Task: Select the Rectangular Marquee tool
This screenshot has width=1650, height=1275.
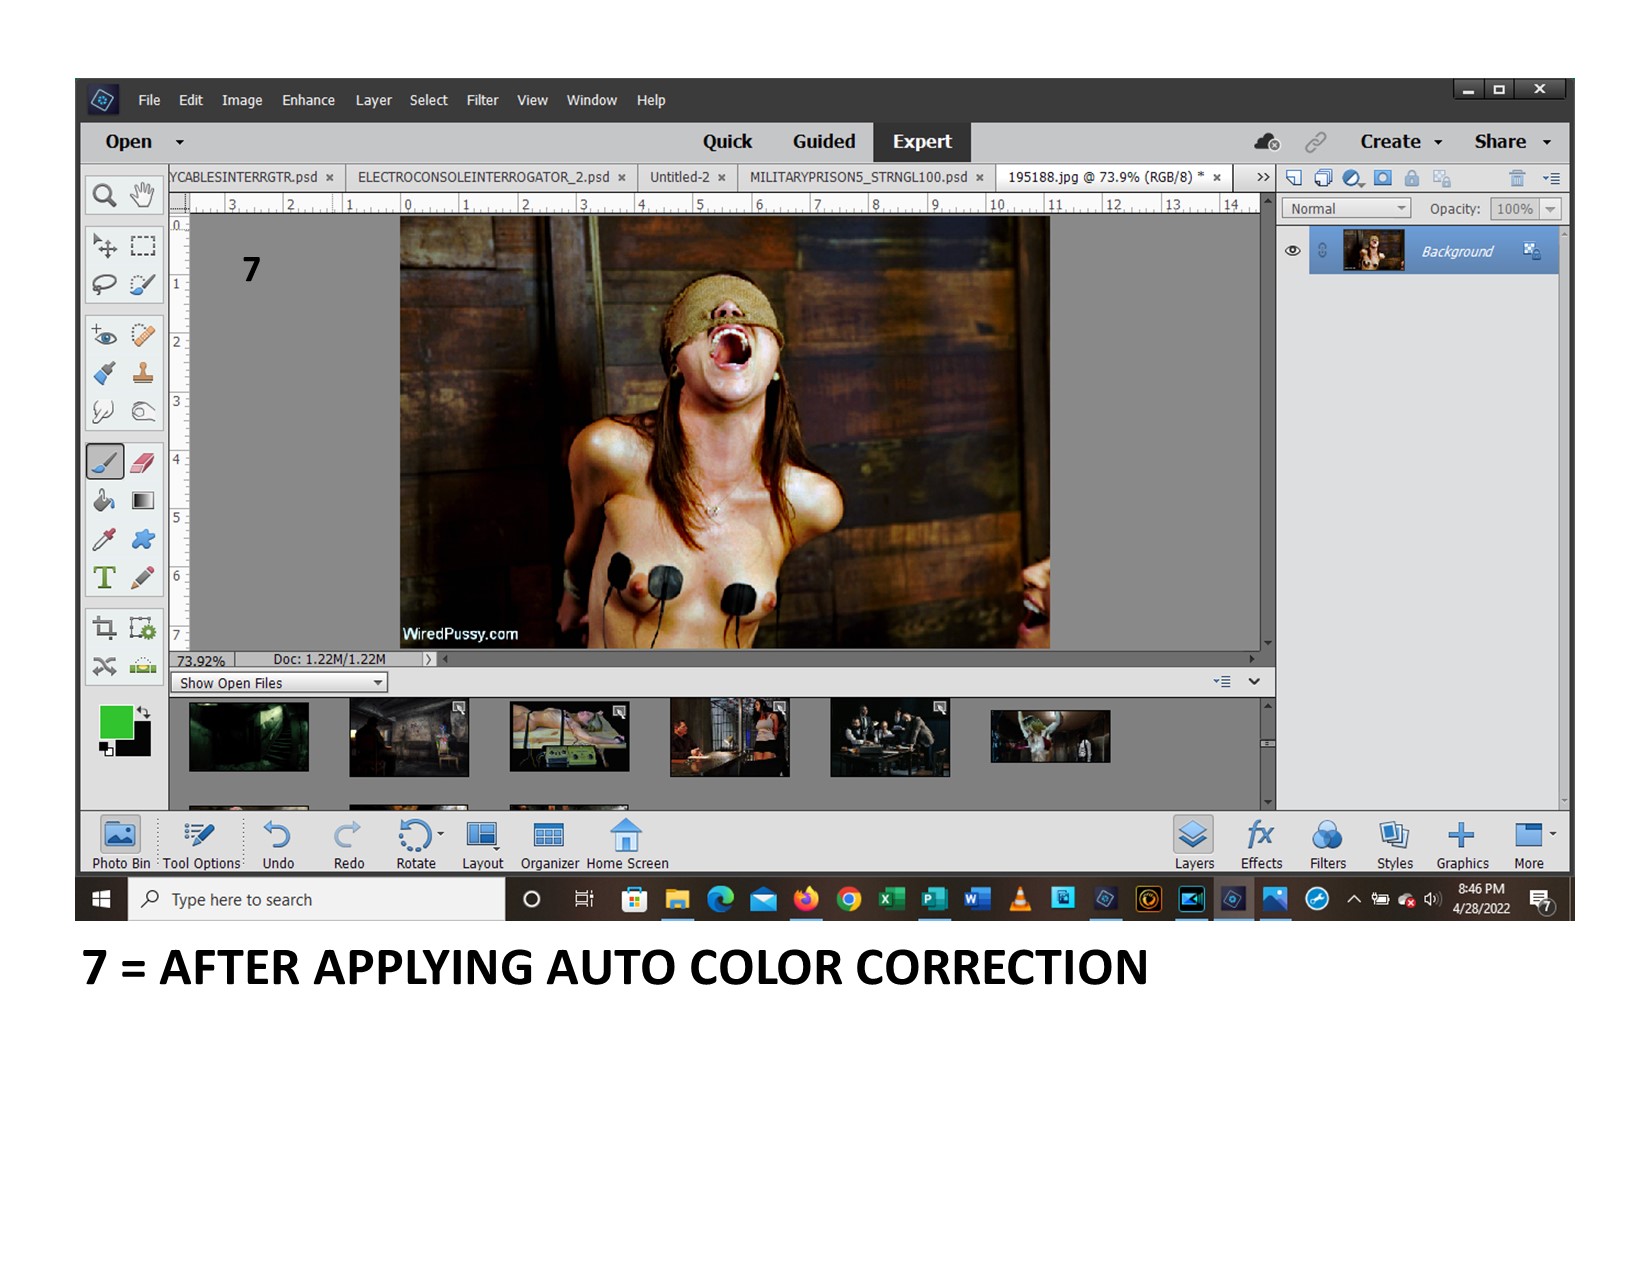Action: pyautogui.click(x=143, y=246)
